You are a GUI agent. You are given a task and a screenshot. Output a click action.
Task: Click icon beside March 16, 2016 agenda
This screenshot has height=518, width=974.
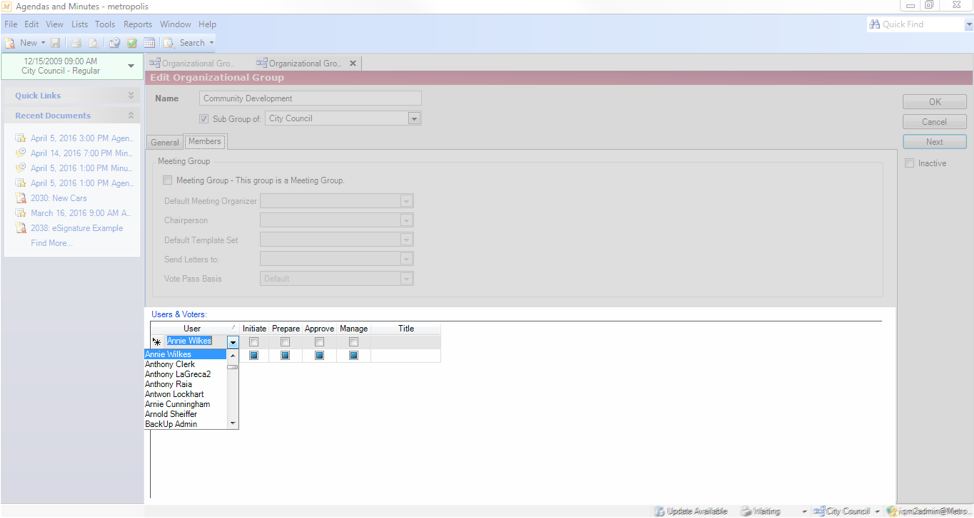[x=20, y=213]
